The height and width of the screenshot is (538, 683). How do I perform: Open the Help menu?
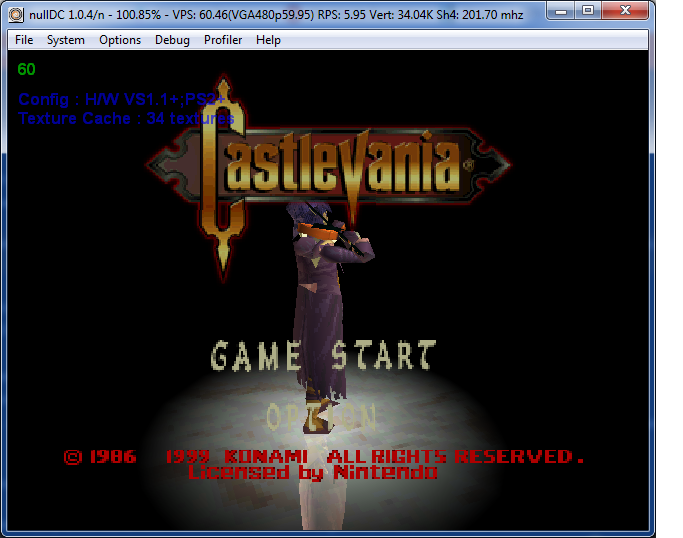[268, 40]
